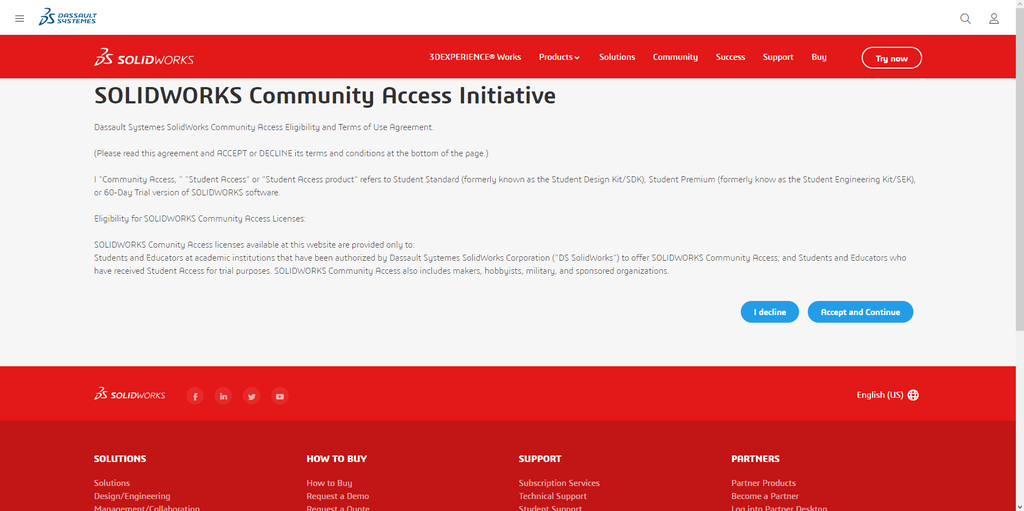Open the LinkedIn social icon
The height and width of the screenshot is (511, 1024).
[223, 396]
